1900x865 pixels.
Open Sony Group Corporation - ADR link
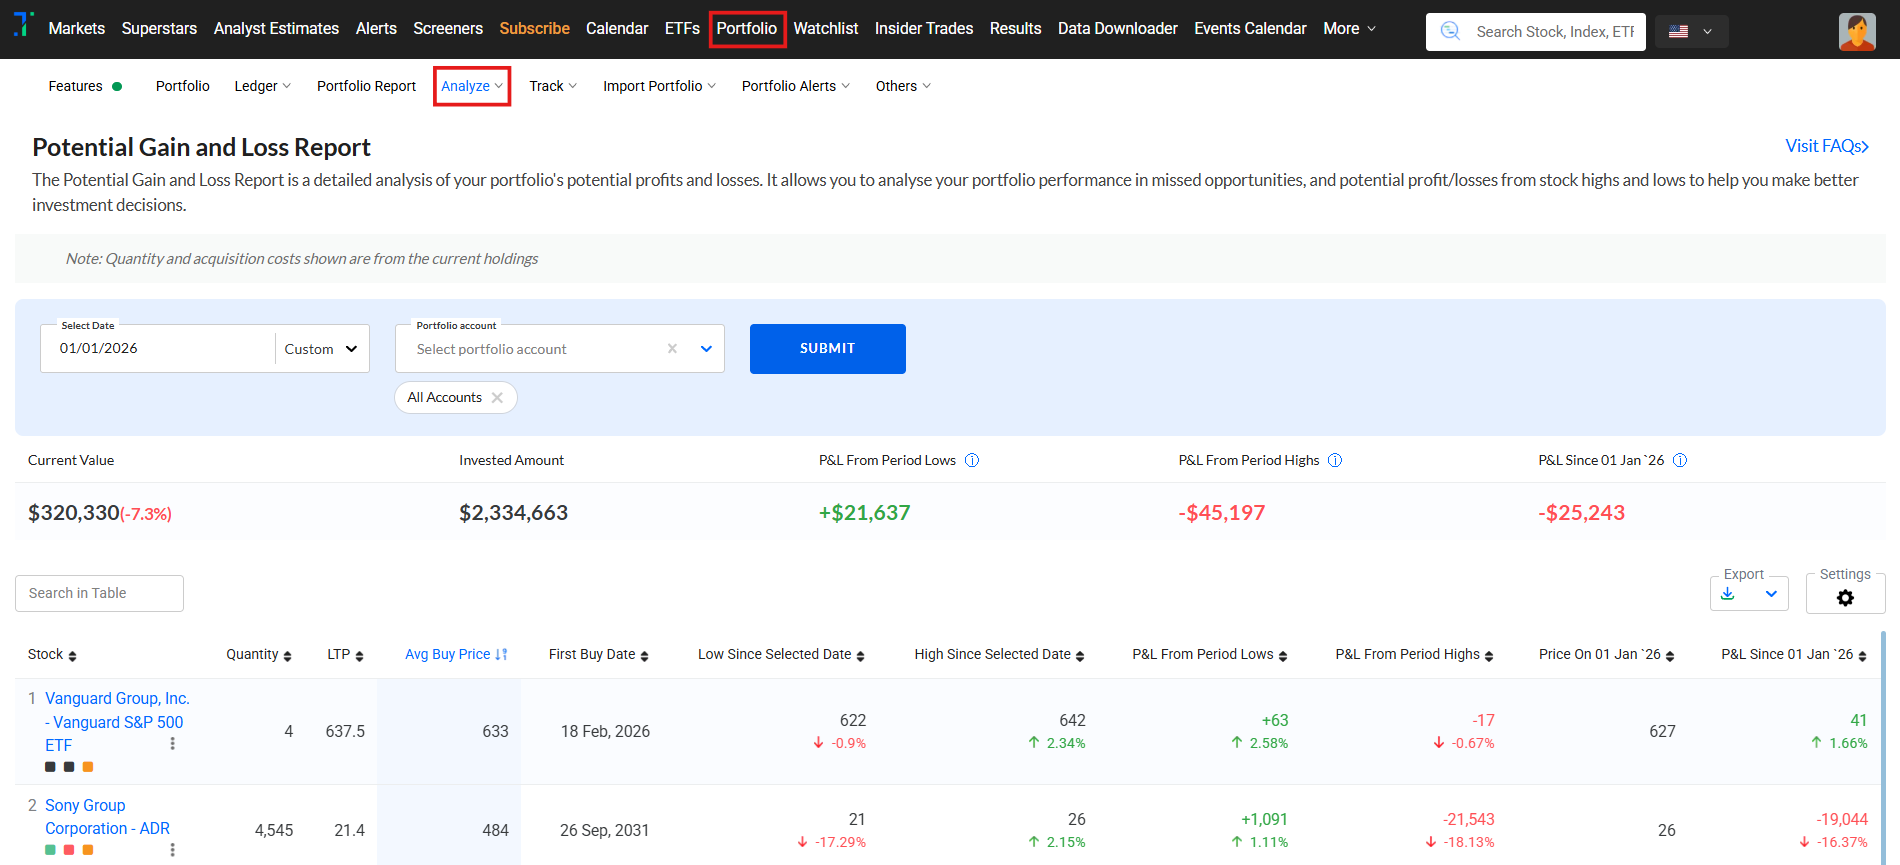tap(107, 817)
